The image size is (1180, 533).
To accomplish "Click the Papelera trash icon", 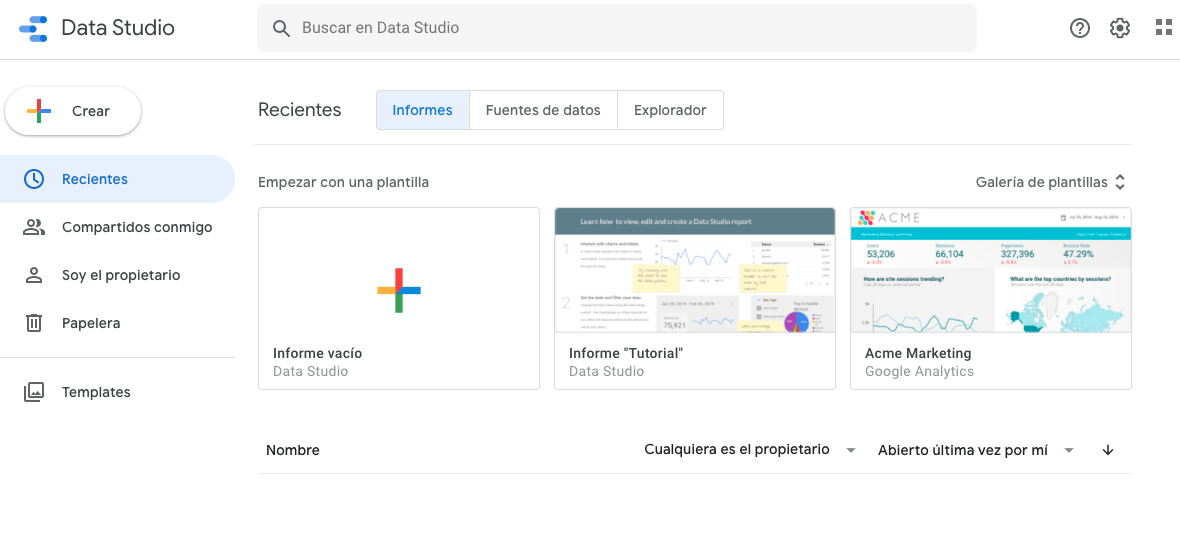I will pos(34,323).
